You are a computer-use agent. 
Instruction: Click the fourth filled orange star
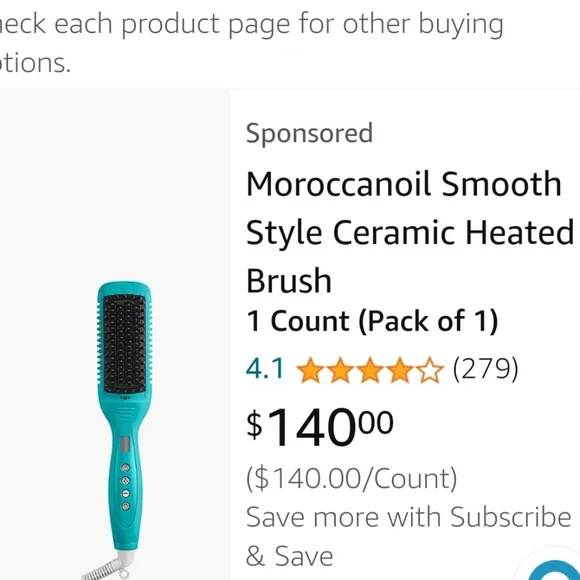point(399,370)
